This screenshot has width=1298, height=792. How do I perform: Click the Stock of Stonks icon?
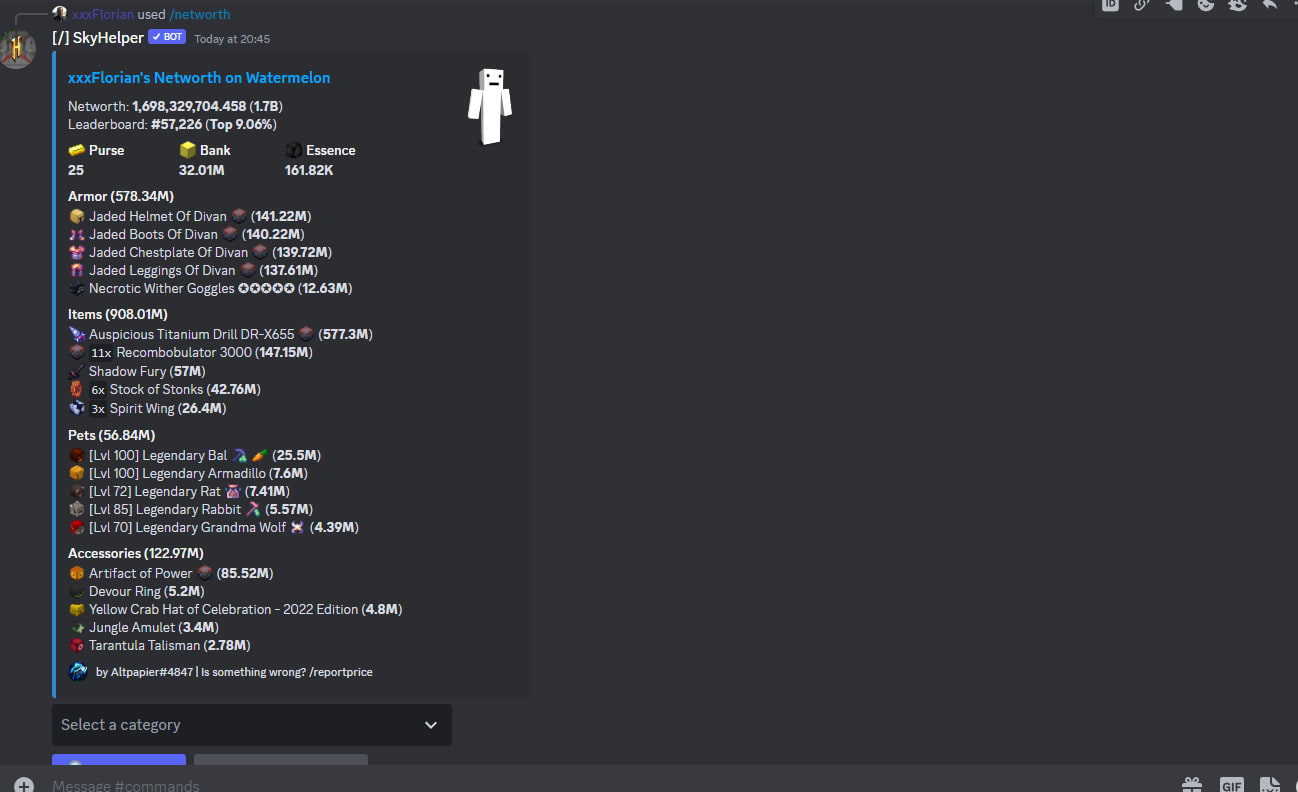point(77,389)
